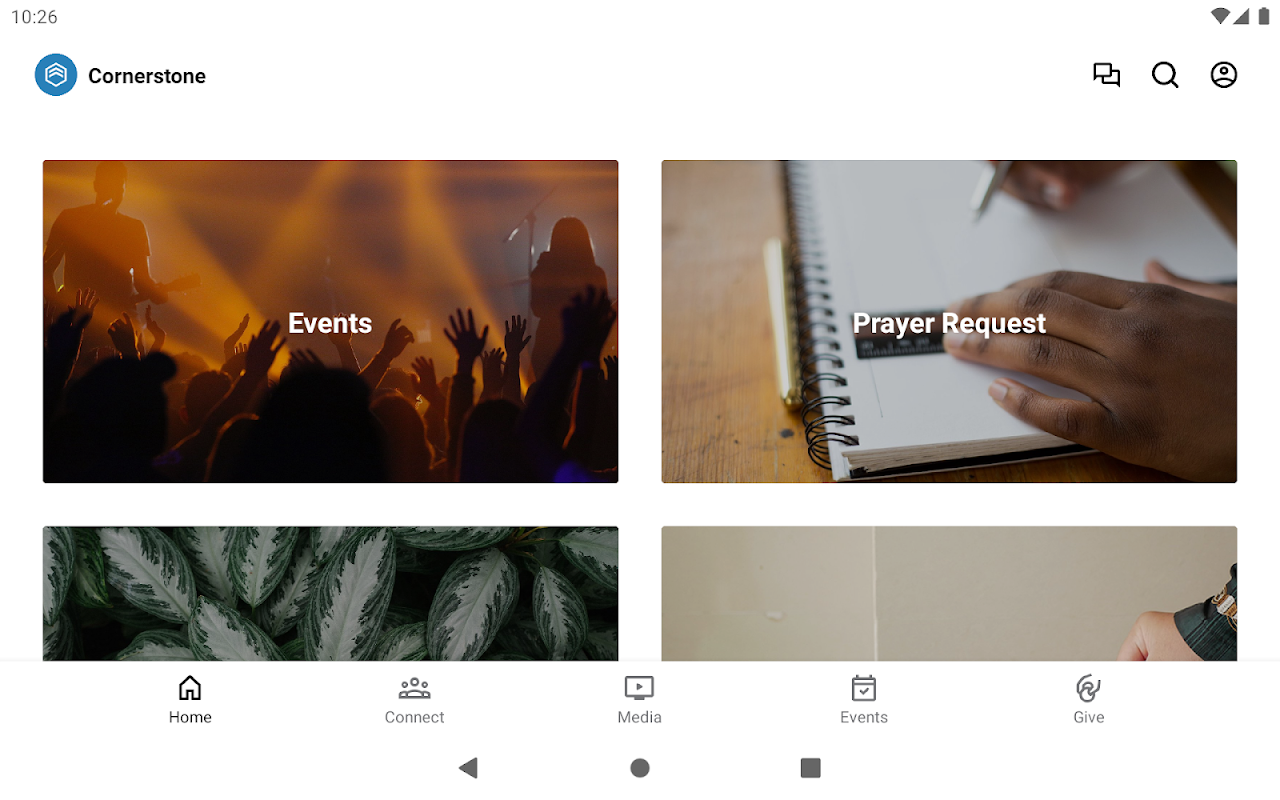Tap the Android back triangle button
The width and height of the screenshot is (1280, 800).
(x=468, y=768)
